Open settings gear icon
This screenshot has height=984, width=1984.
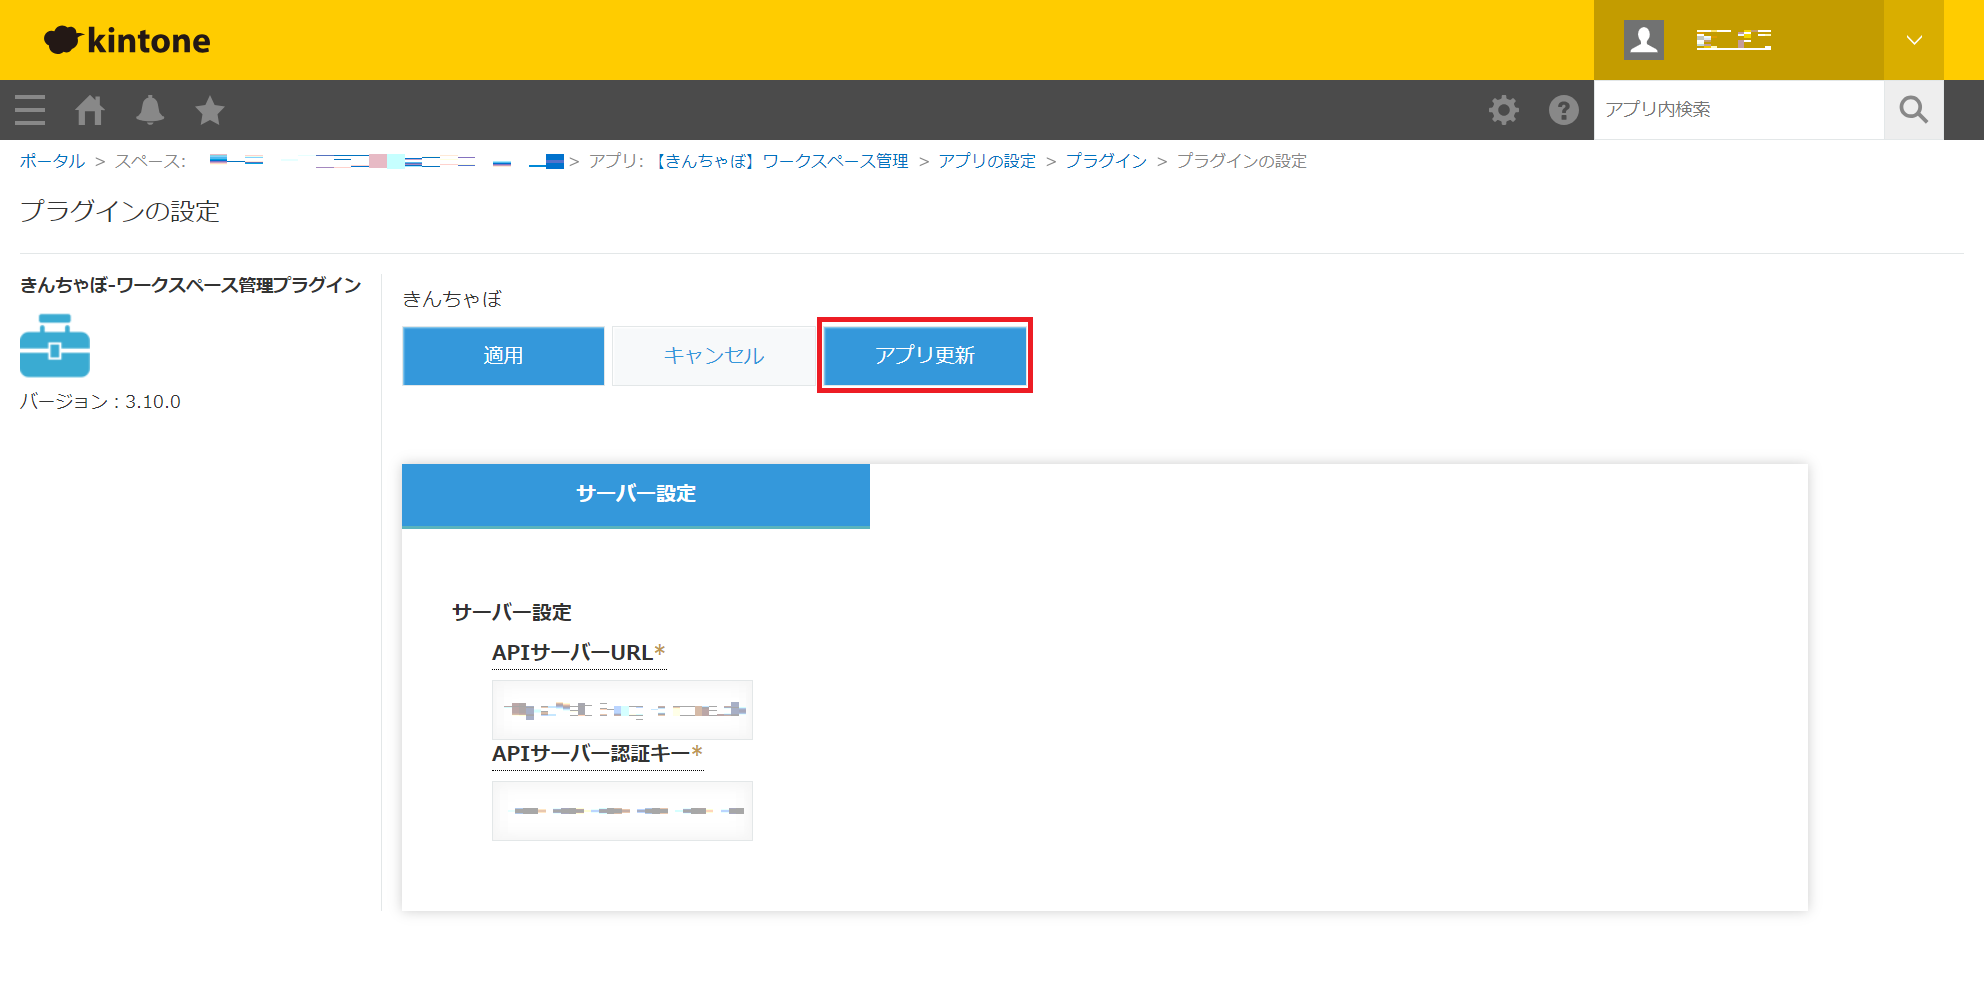[x=1503, y=109]
